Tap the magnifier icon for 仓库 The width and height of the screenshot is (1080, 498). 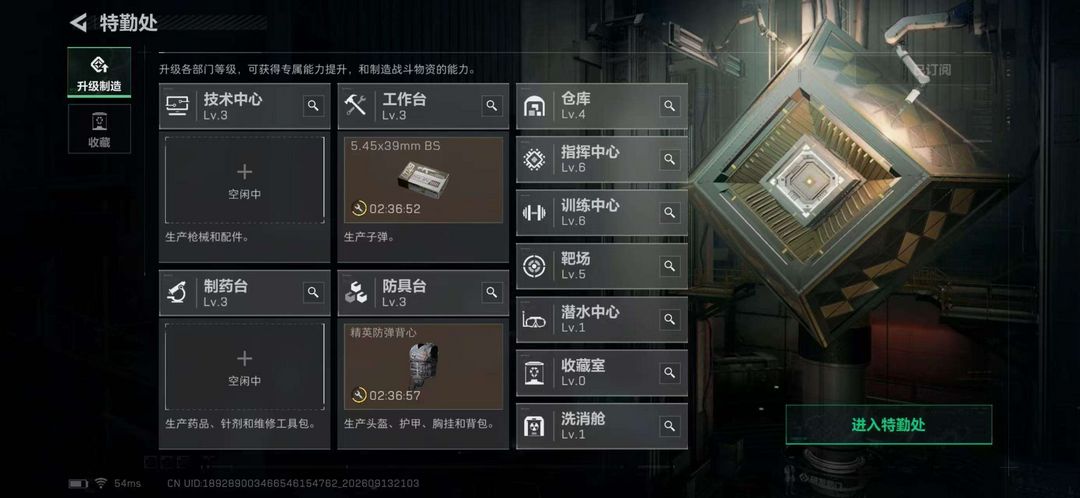click(x=669, y=105)
